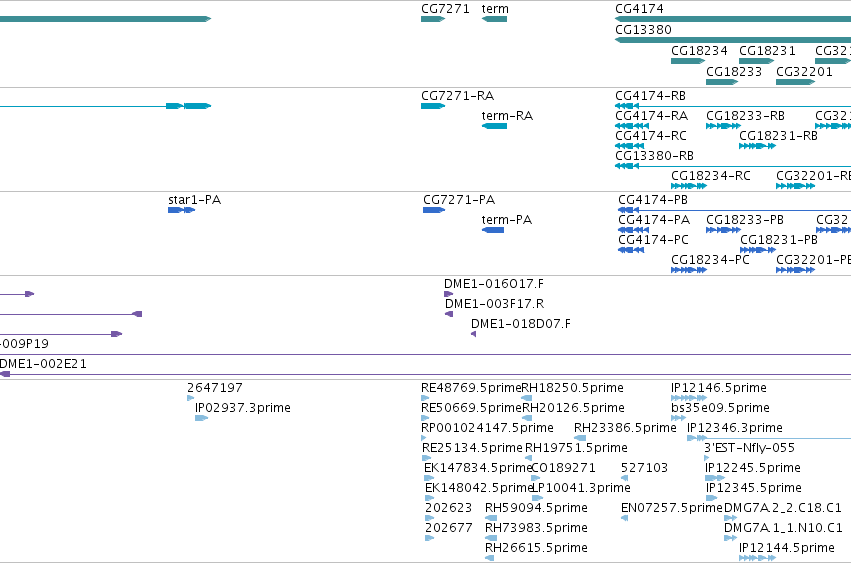The image size is (851, 563).
Task: Click protein CG4174-PC
Action: (631, 250)
